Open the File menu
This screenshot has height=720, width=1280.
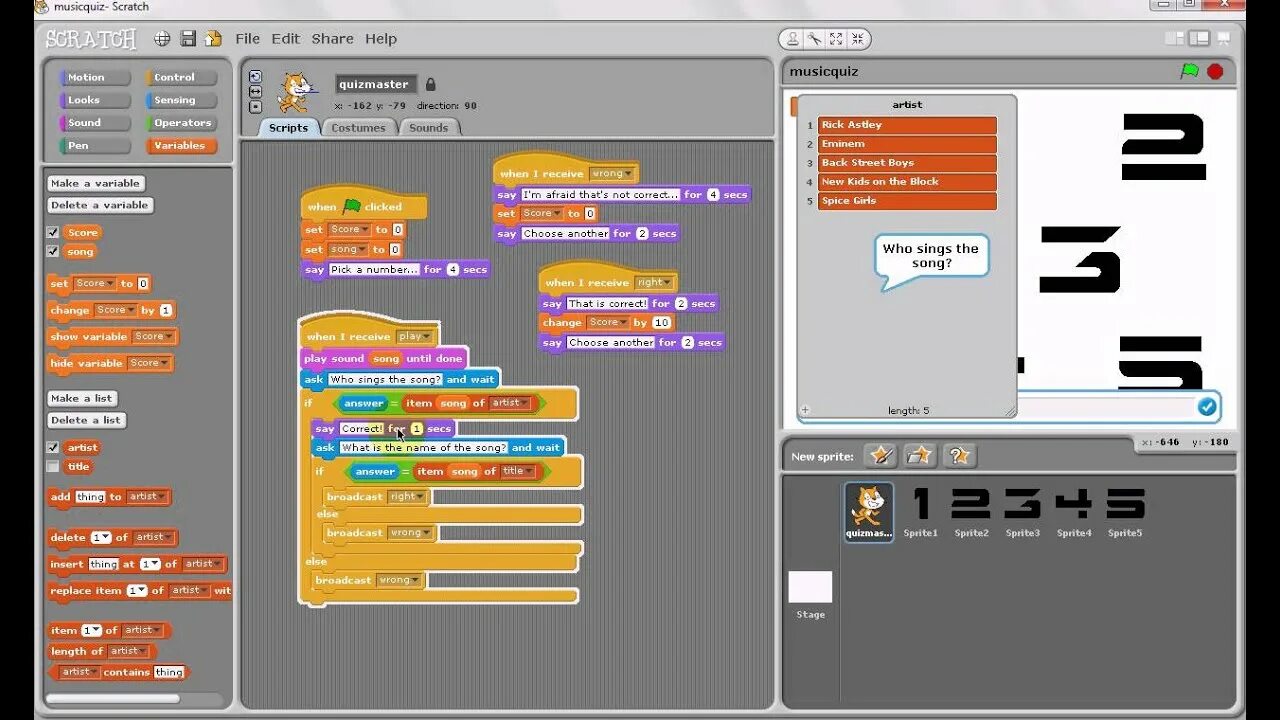coord(247,39)
